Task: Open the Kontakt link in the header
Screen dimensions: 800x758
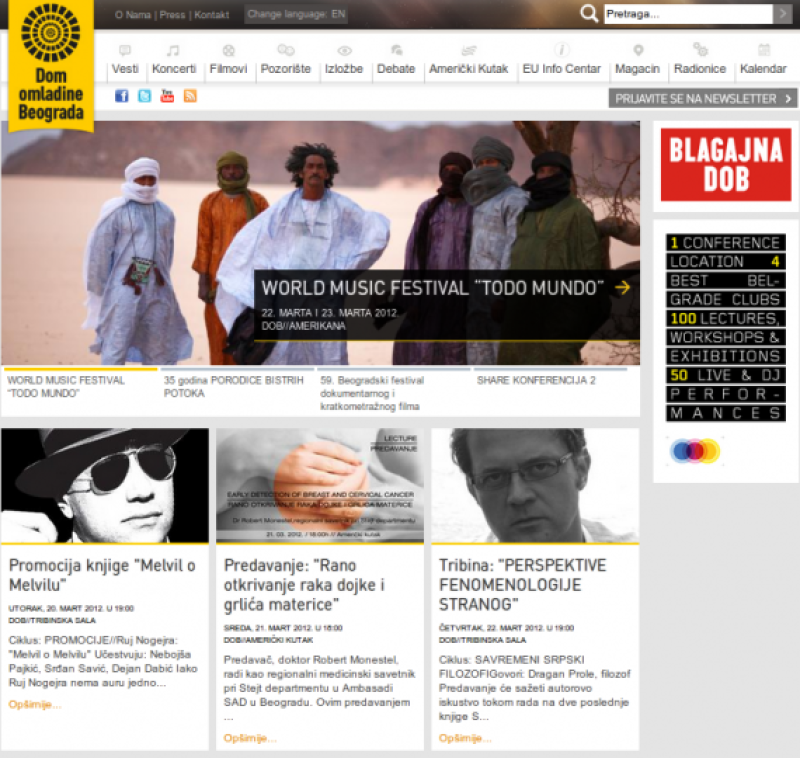Action: click(x=211, y=15)
